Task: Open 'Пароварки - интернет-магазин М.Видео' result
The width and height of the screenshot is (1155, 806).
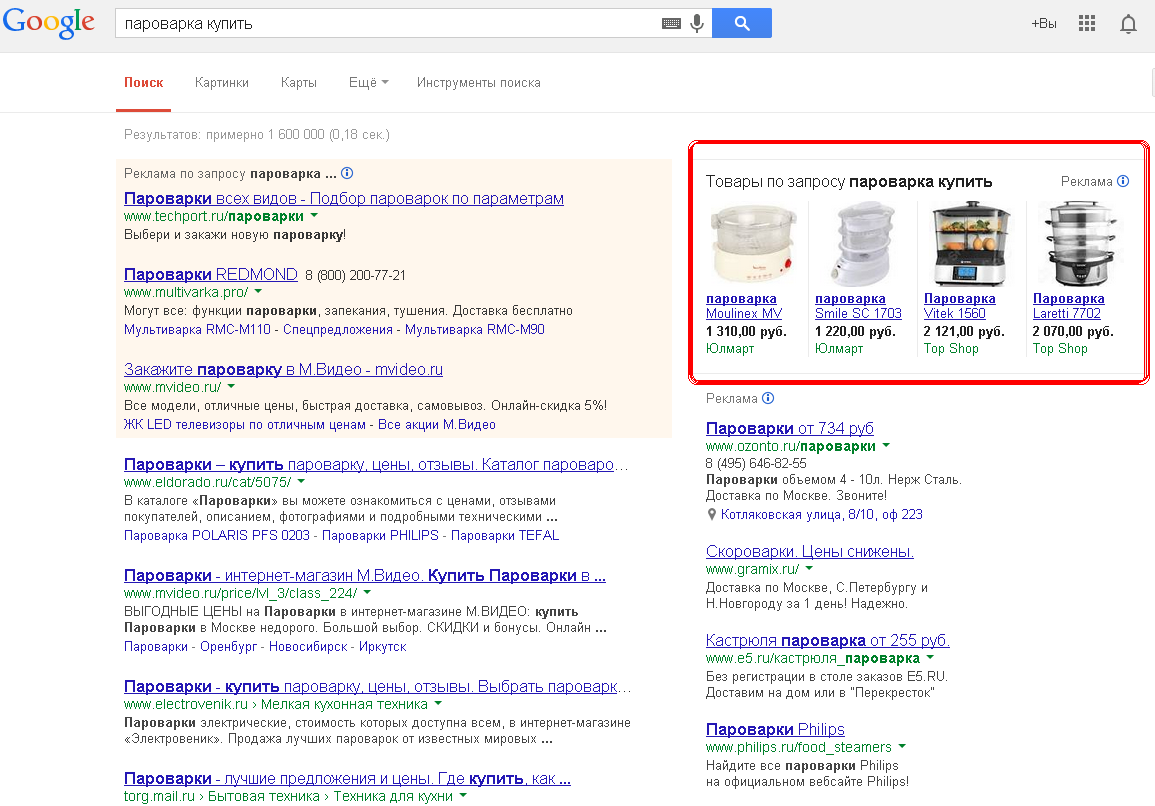Action: pyautogui.click(x=365, y=575)
